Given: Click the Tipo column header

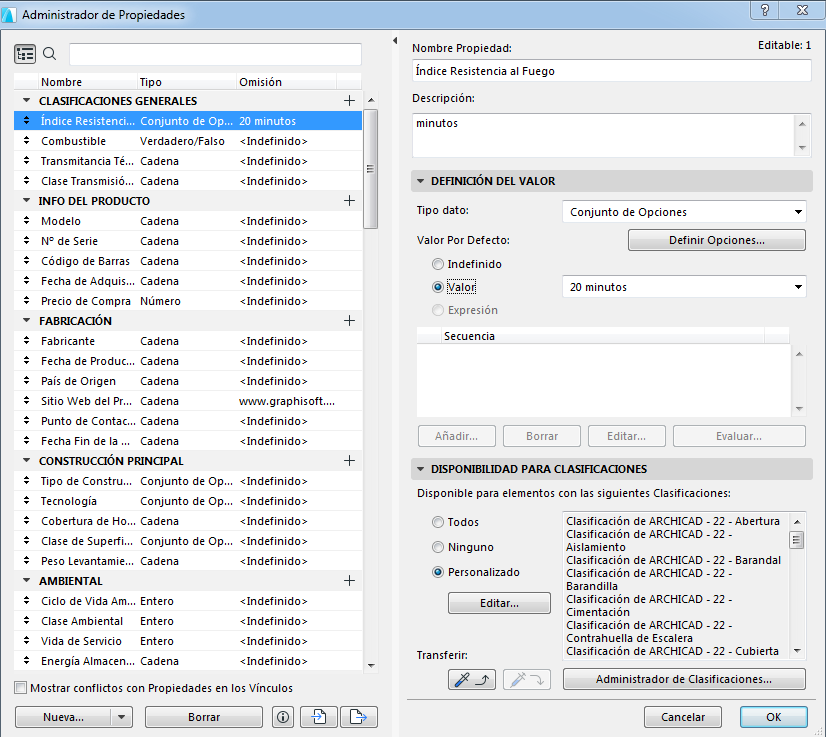Looking at the screenshot, I should tap(186, 82).
